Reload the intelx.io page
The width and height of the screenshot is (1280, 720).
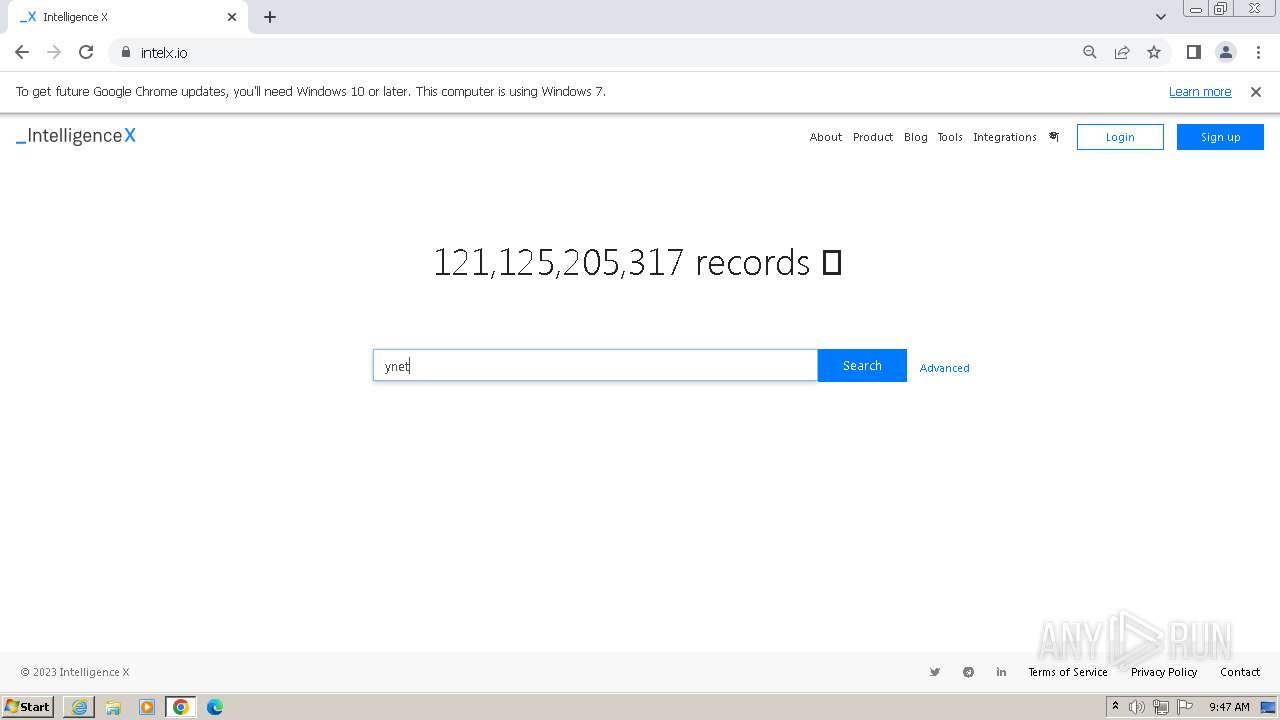86,52
